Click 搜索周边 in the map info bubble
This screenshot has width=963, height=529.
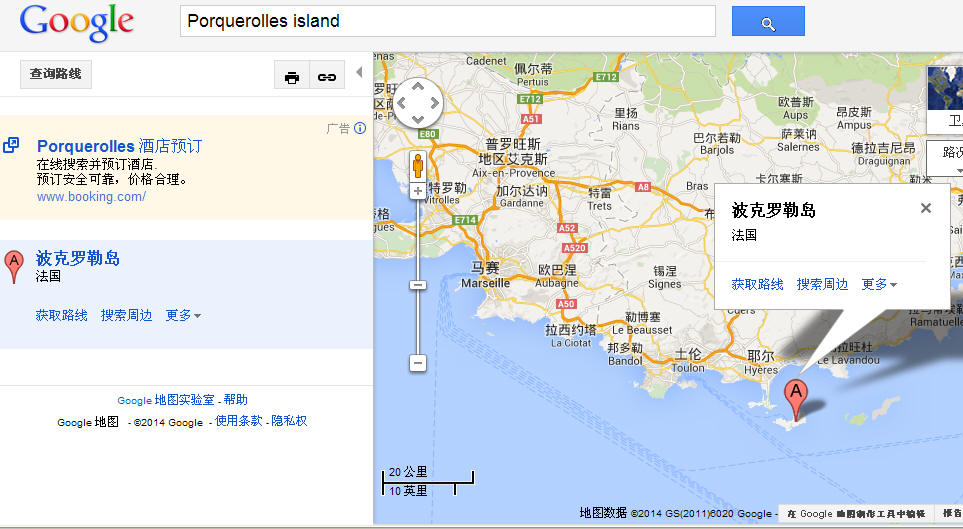click(822, 284)
